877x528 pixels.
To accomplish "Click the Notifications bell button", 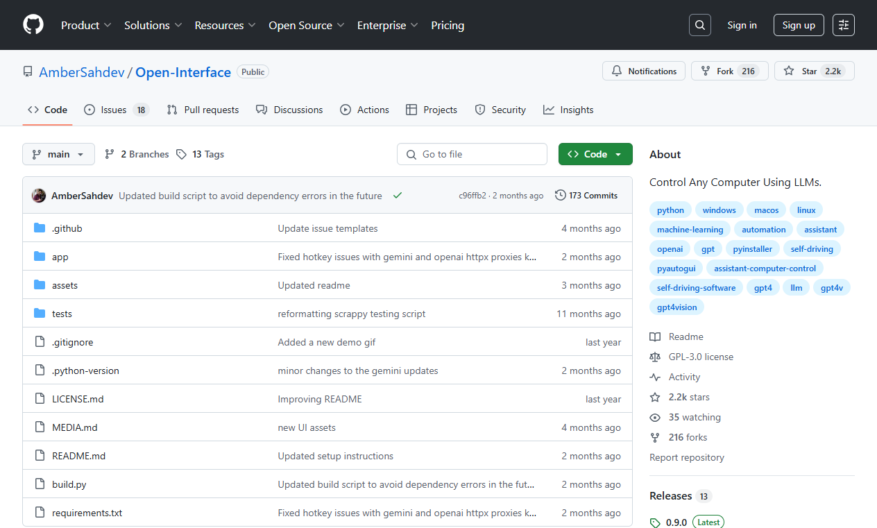I will tap(644, 71).
